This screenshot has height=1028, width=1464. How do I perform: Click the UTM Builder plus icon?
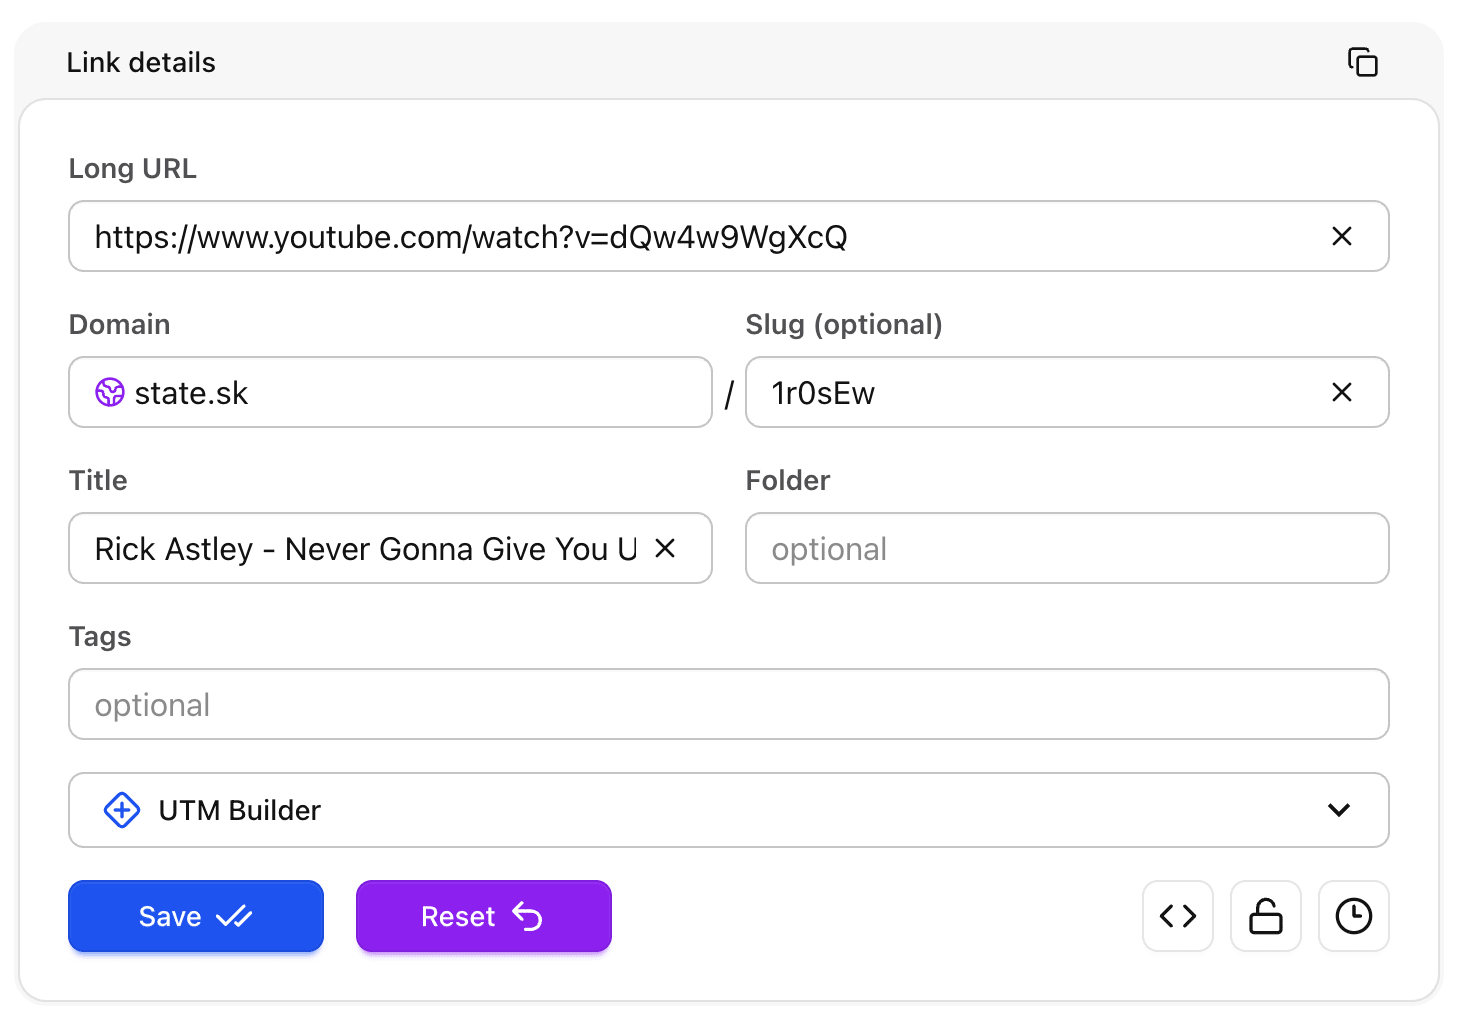(122, 810)
